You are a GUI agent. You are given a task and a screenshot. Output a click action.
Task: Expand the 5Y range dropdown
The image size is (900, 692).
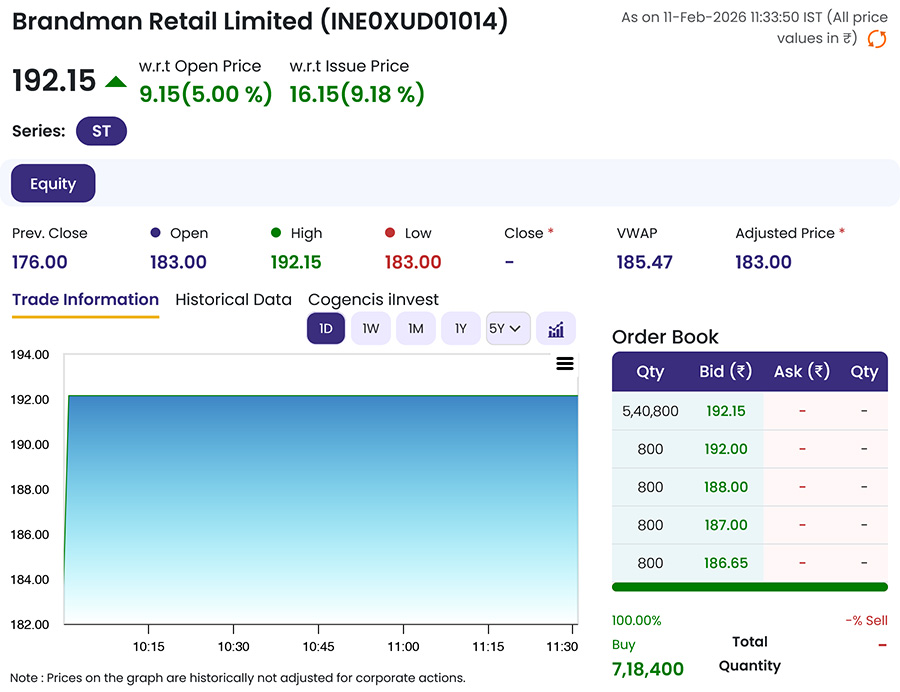point(508,329)
